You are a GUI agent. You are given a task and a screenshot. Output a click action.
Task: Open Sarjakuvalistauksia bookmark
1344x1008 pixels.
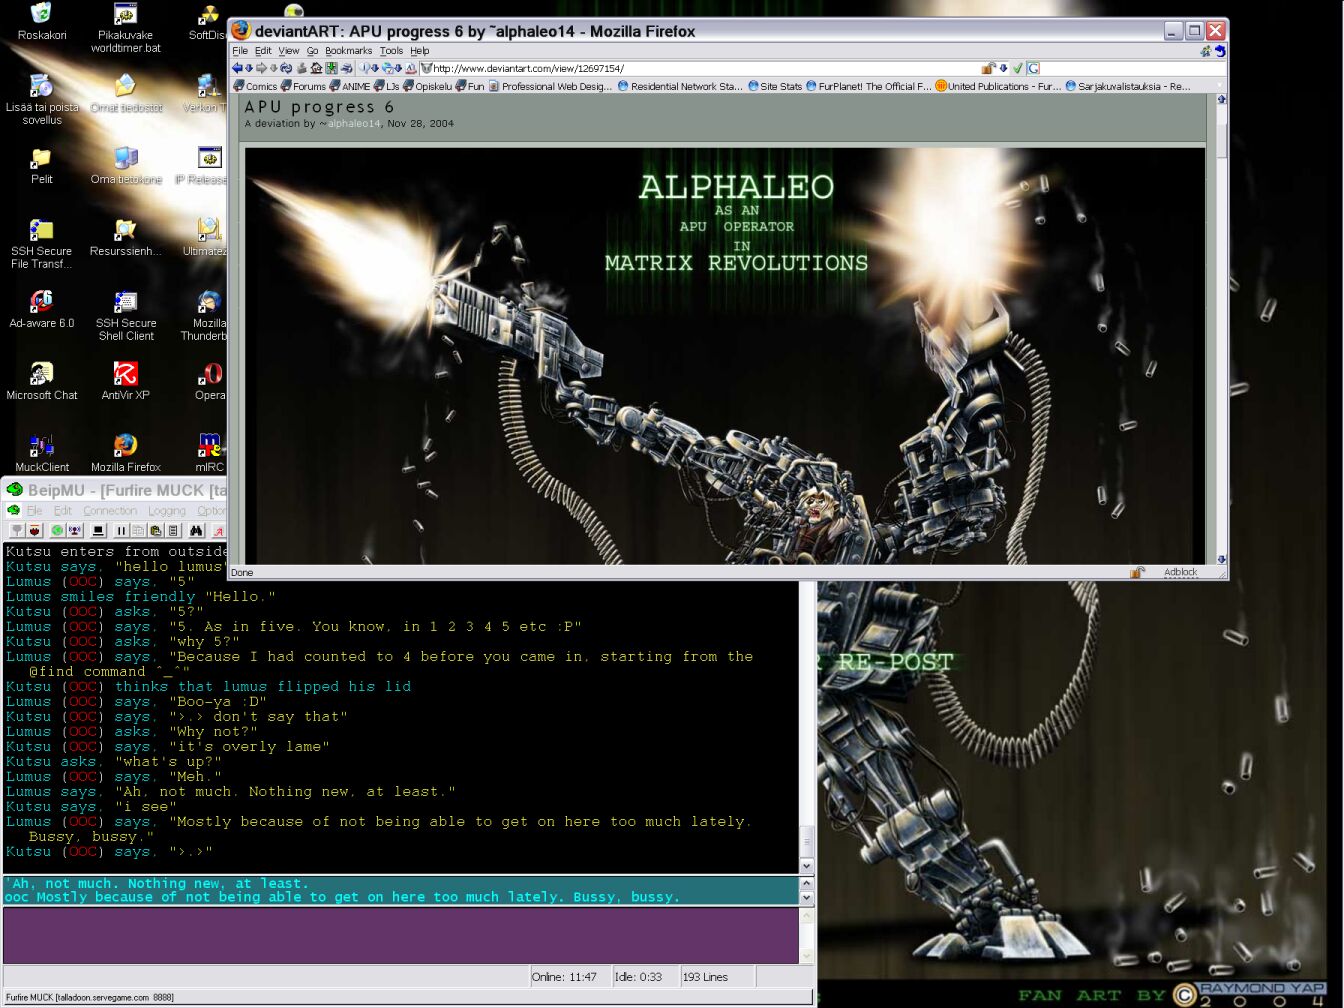click(x=1128, y=86)
